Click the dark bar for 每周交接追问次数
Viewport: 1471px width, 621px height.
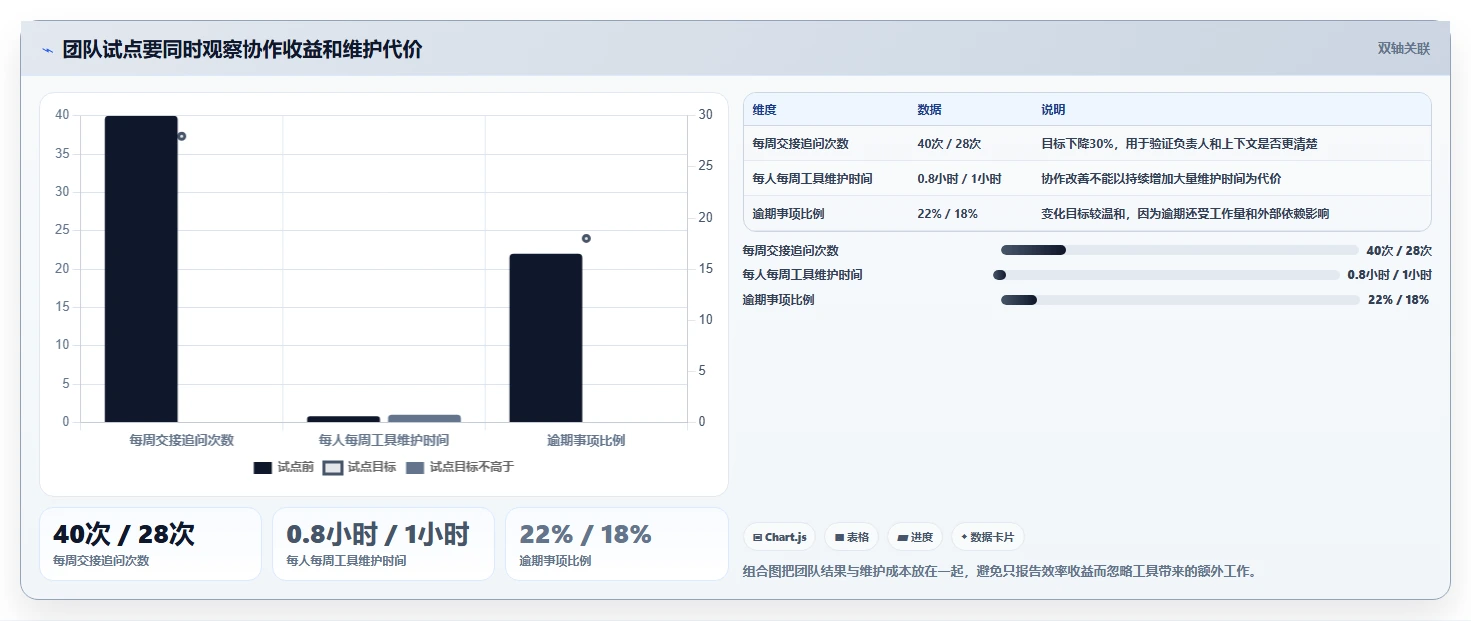coord(141,269)
